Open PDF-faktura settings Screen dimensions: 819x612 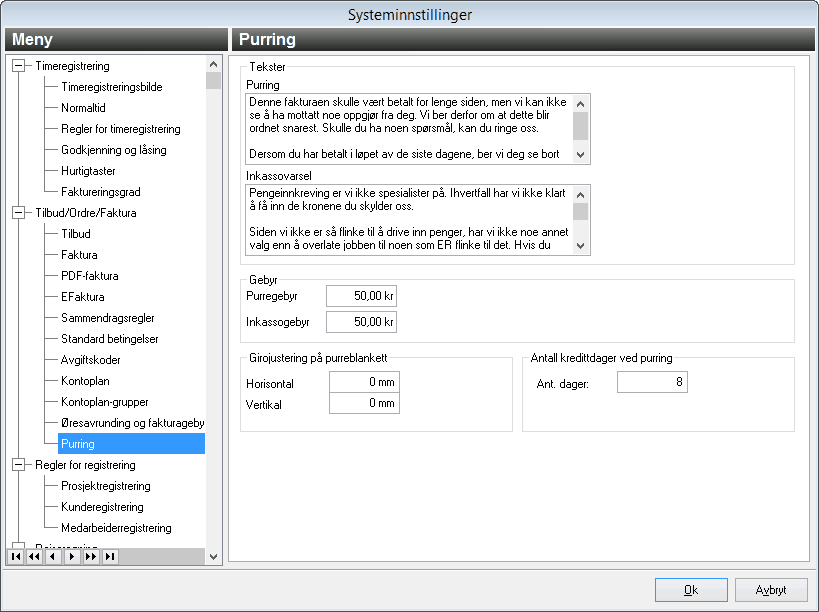tap(90, 276)
